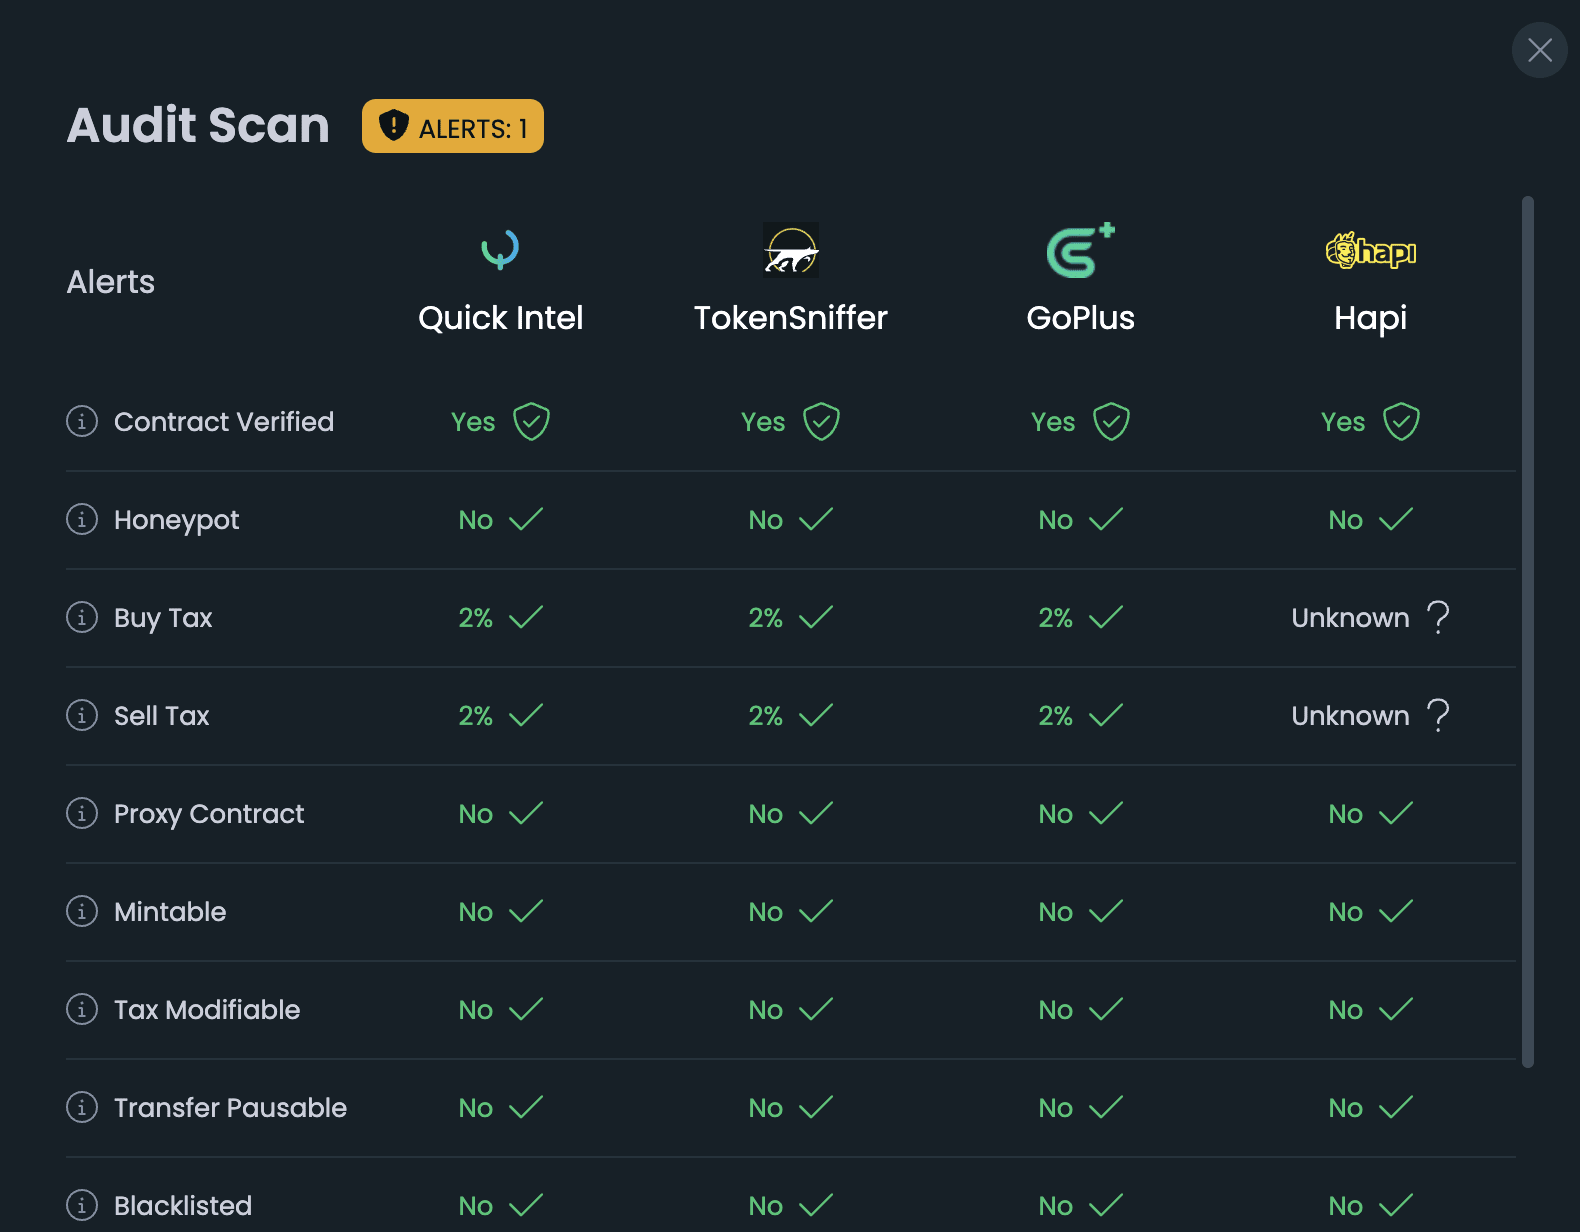
Task: Open info icon for Proxy Contract
Action: (82, 813)
